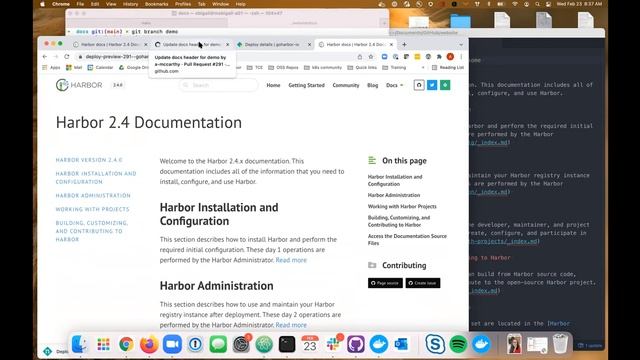
Task: Read more about Harbor Installation and Configuration
Action: point(291,260)
